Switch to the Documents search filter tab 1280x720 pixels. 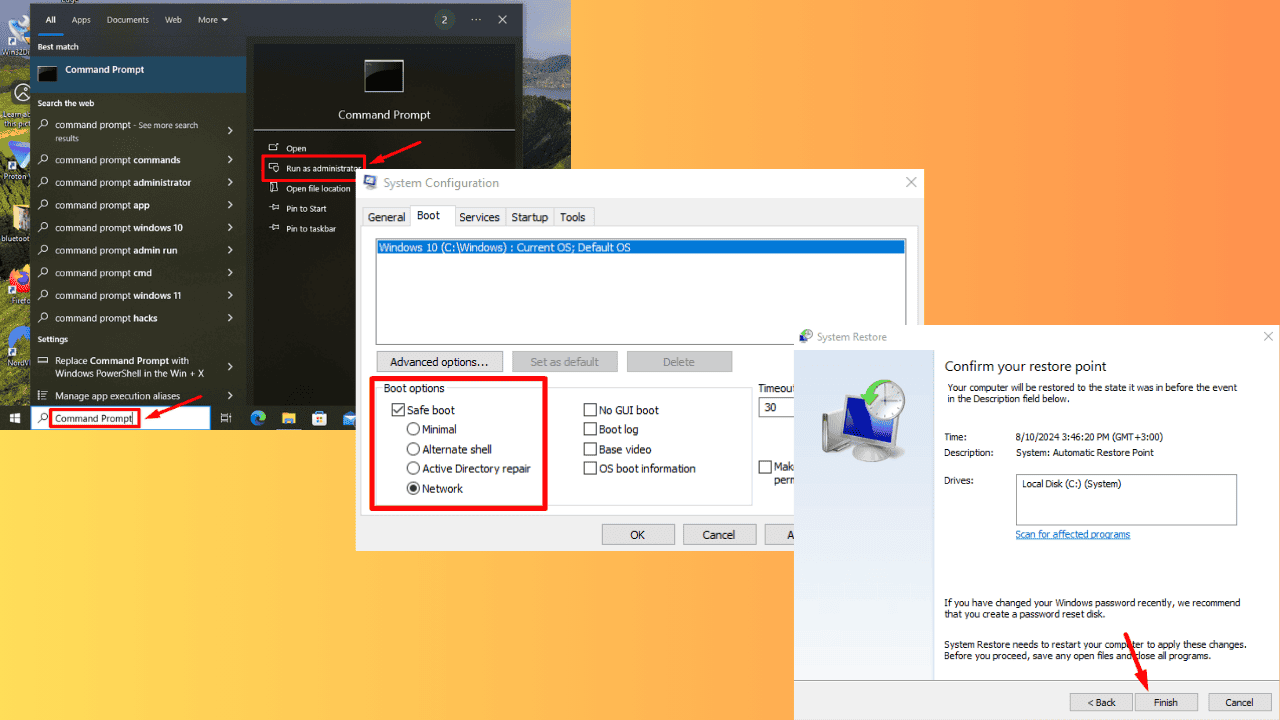tap(128, 19)
